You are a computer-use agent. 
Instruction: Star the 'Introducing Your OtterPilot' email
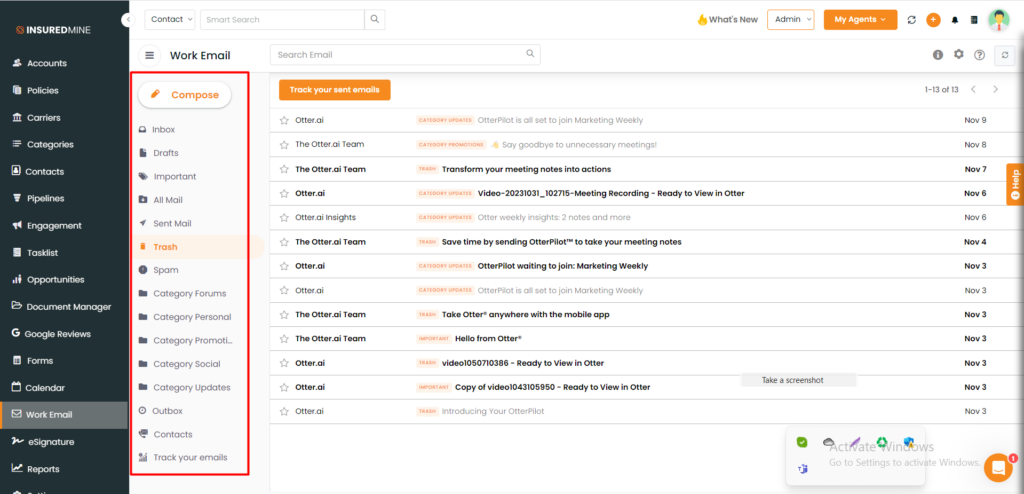tap(284, 412)
